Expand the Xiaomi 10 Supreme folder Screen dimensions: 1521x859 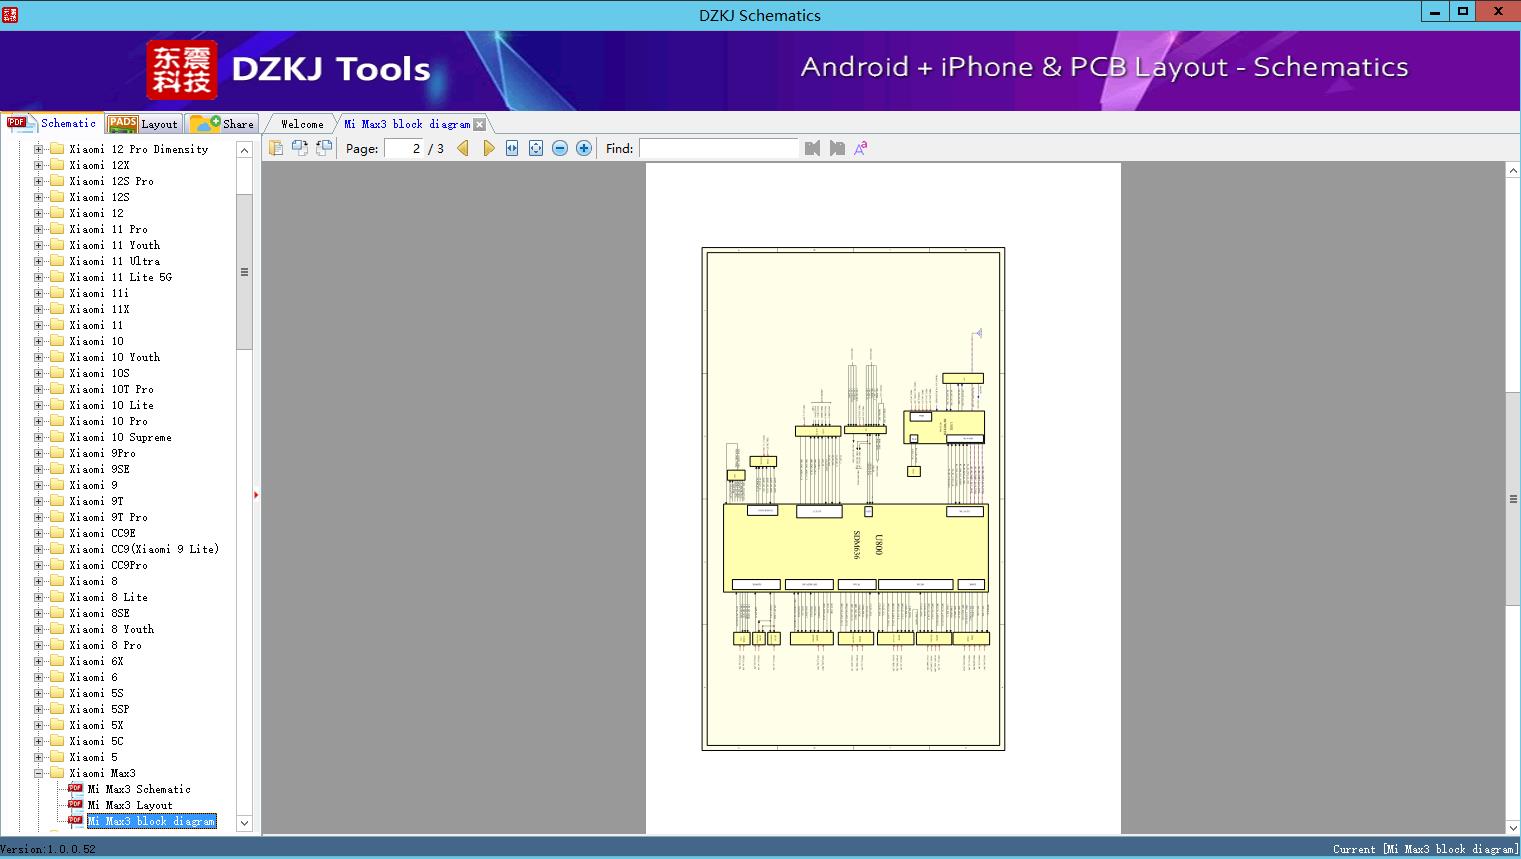click(x=38, y=437)
